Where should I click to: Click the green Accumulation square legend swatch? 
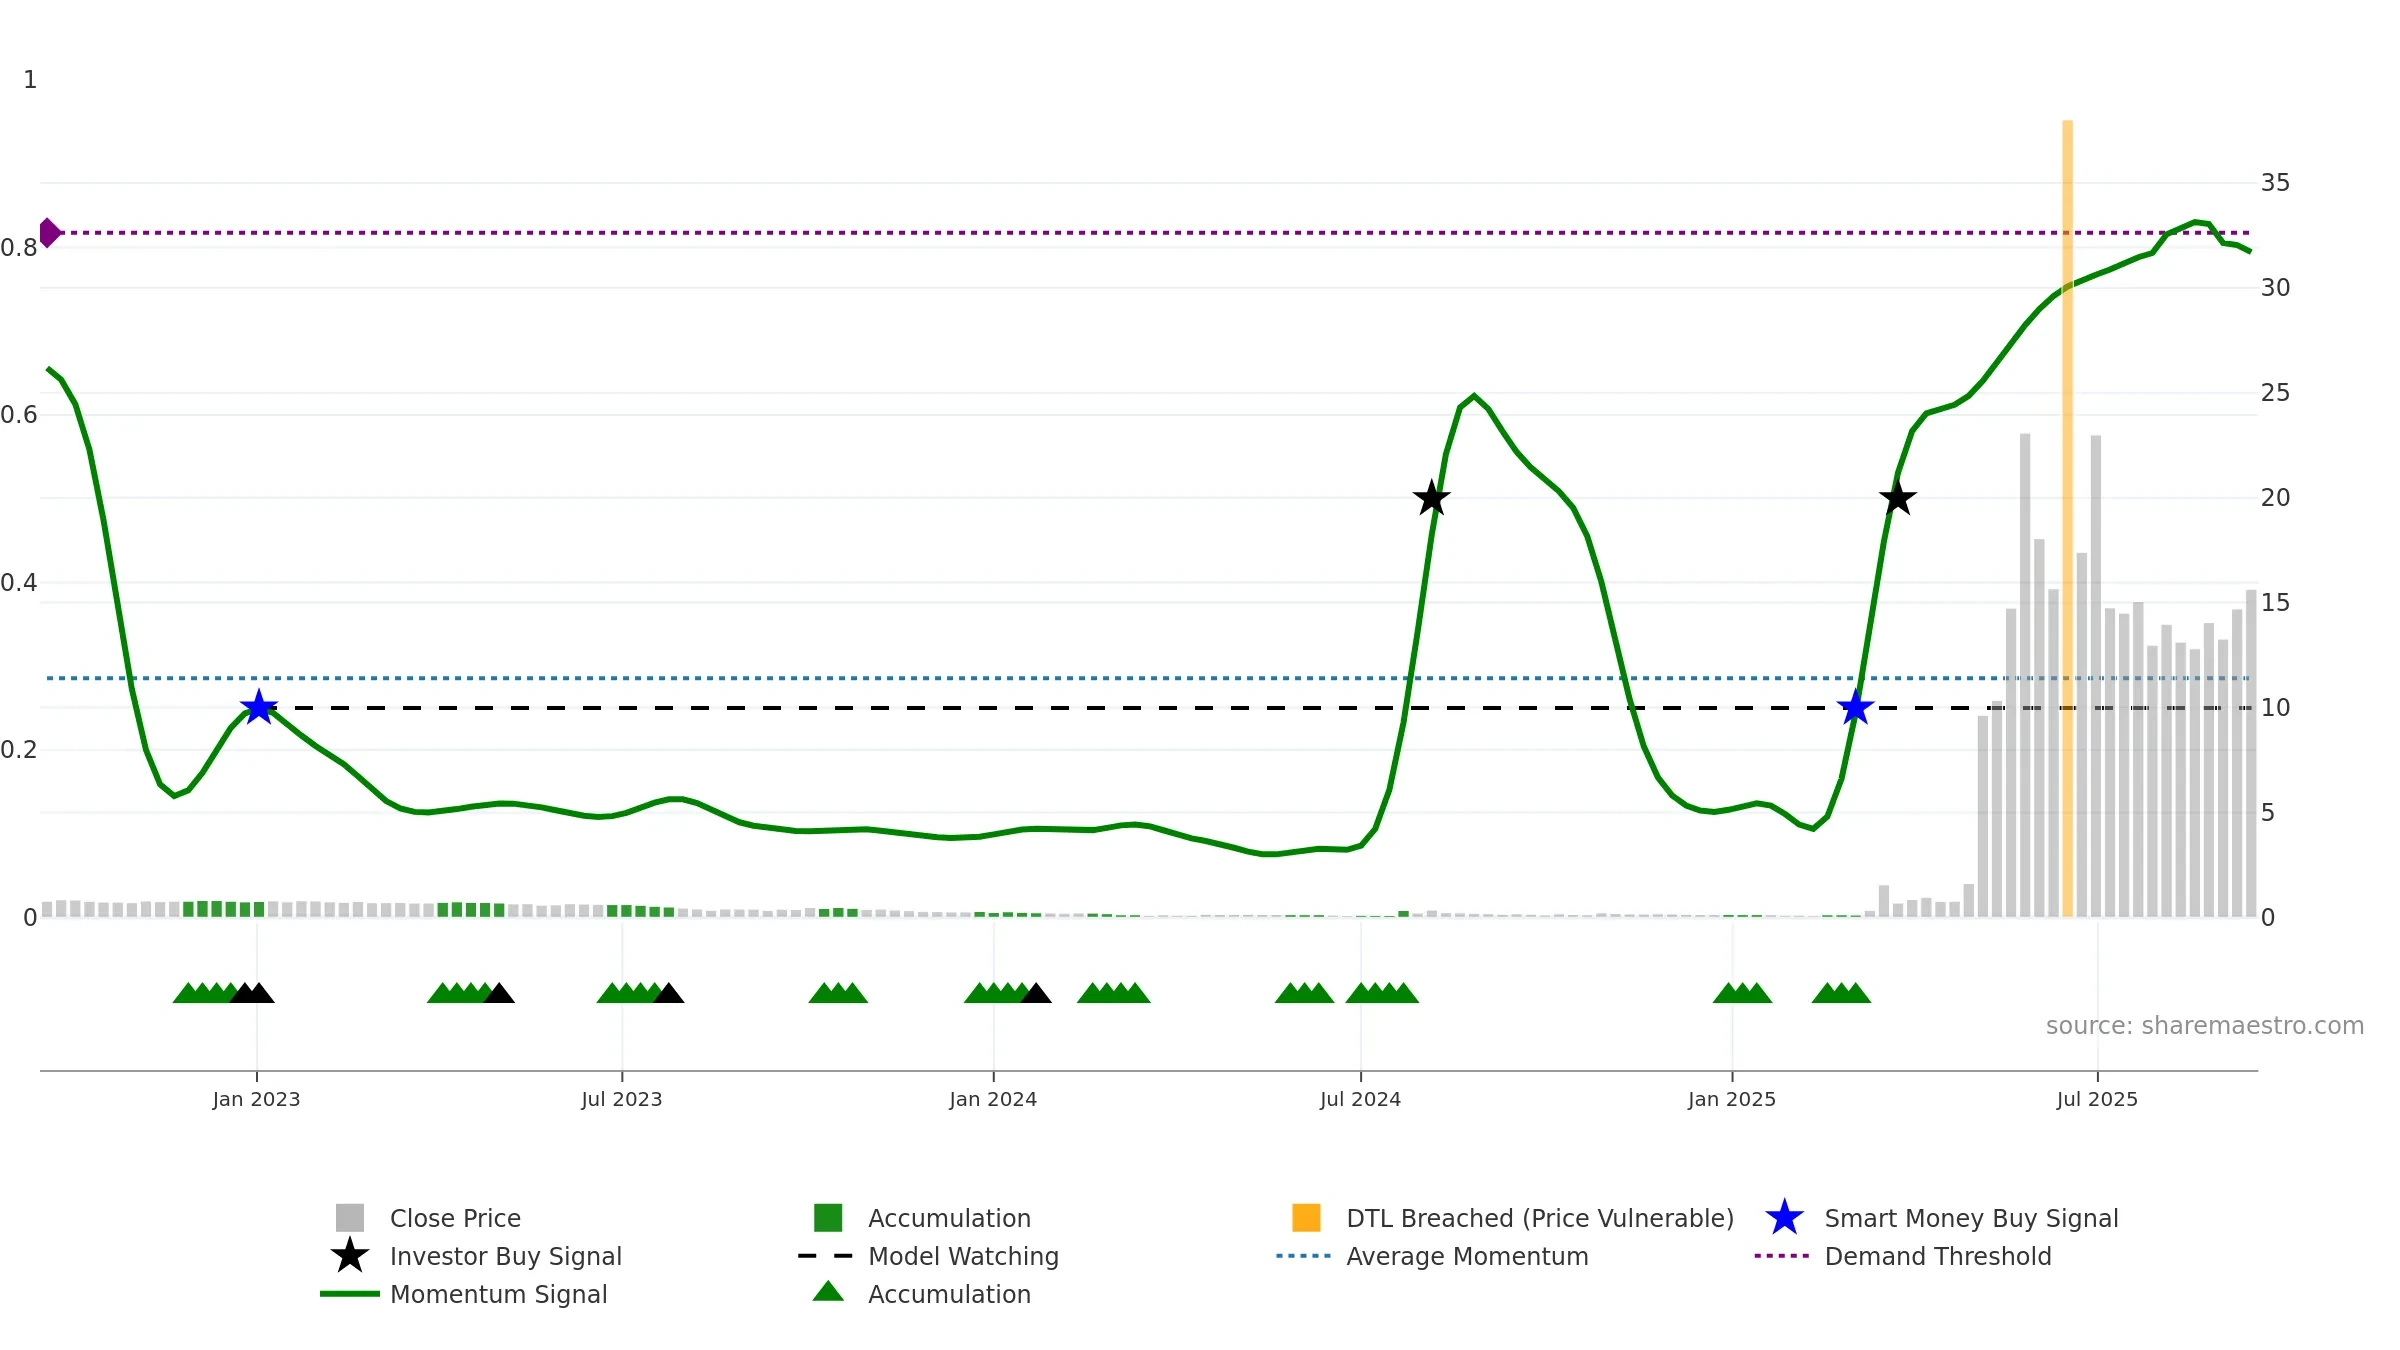[828, 1218]
